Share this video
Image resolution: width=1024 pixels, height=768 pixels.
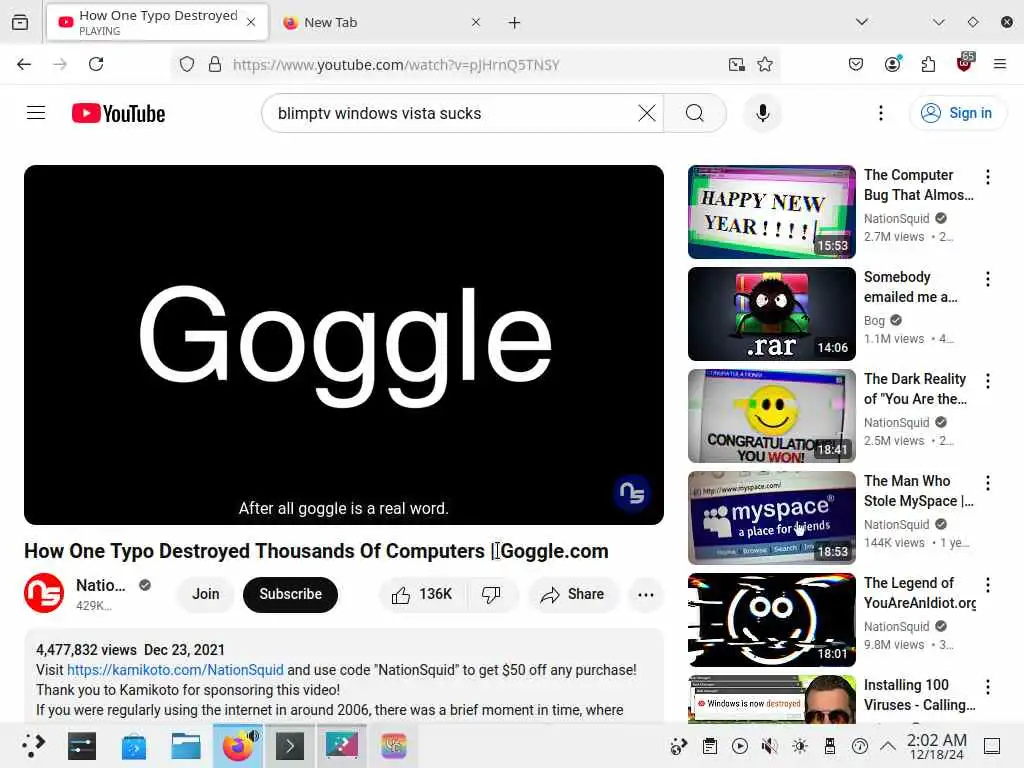coord(572,594)
